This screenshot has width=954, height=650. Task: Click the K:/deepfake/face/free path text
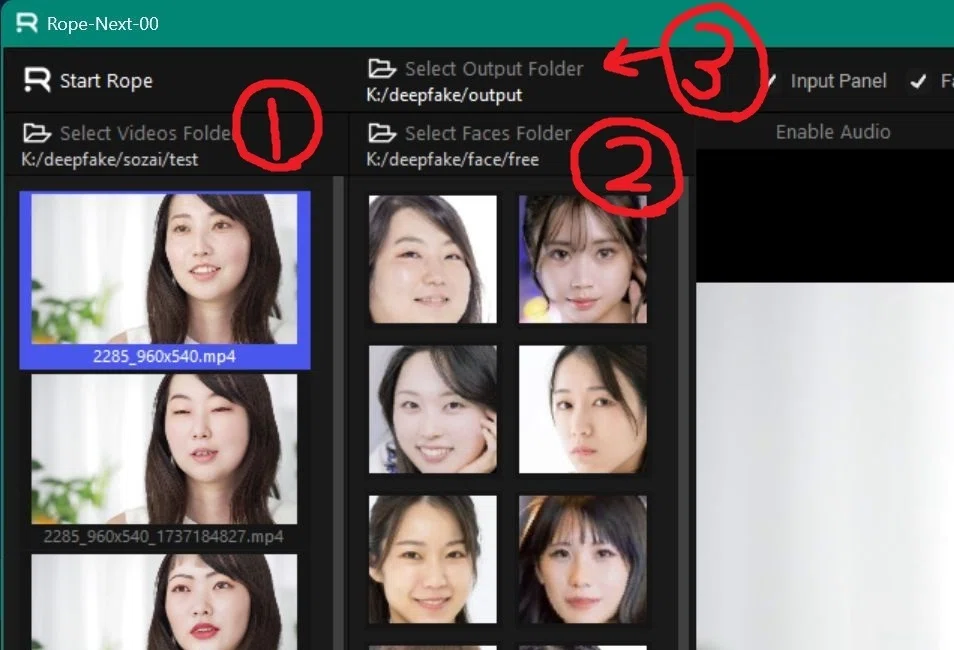453,159
